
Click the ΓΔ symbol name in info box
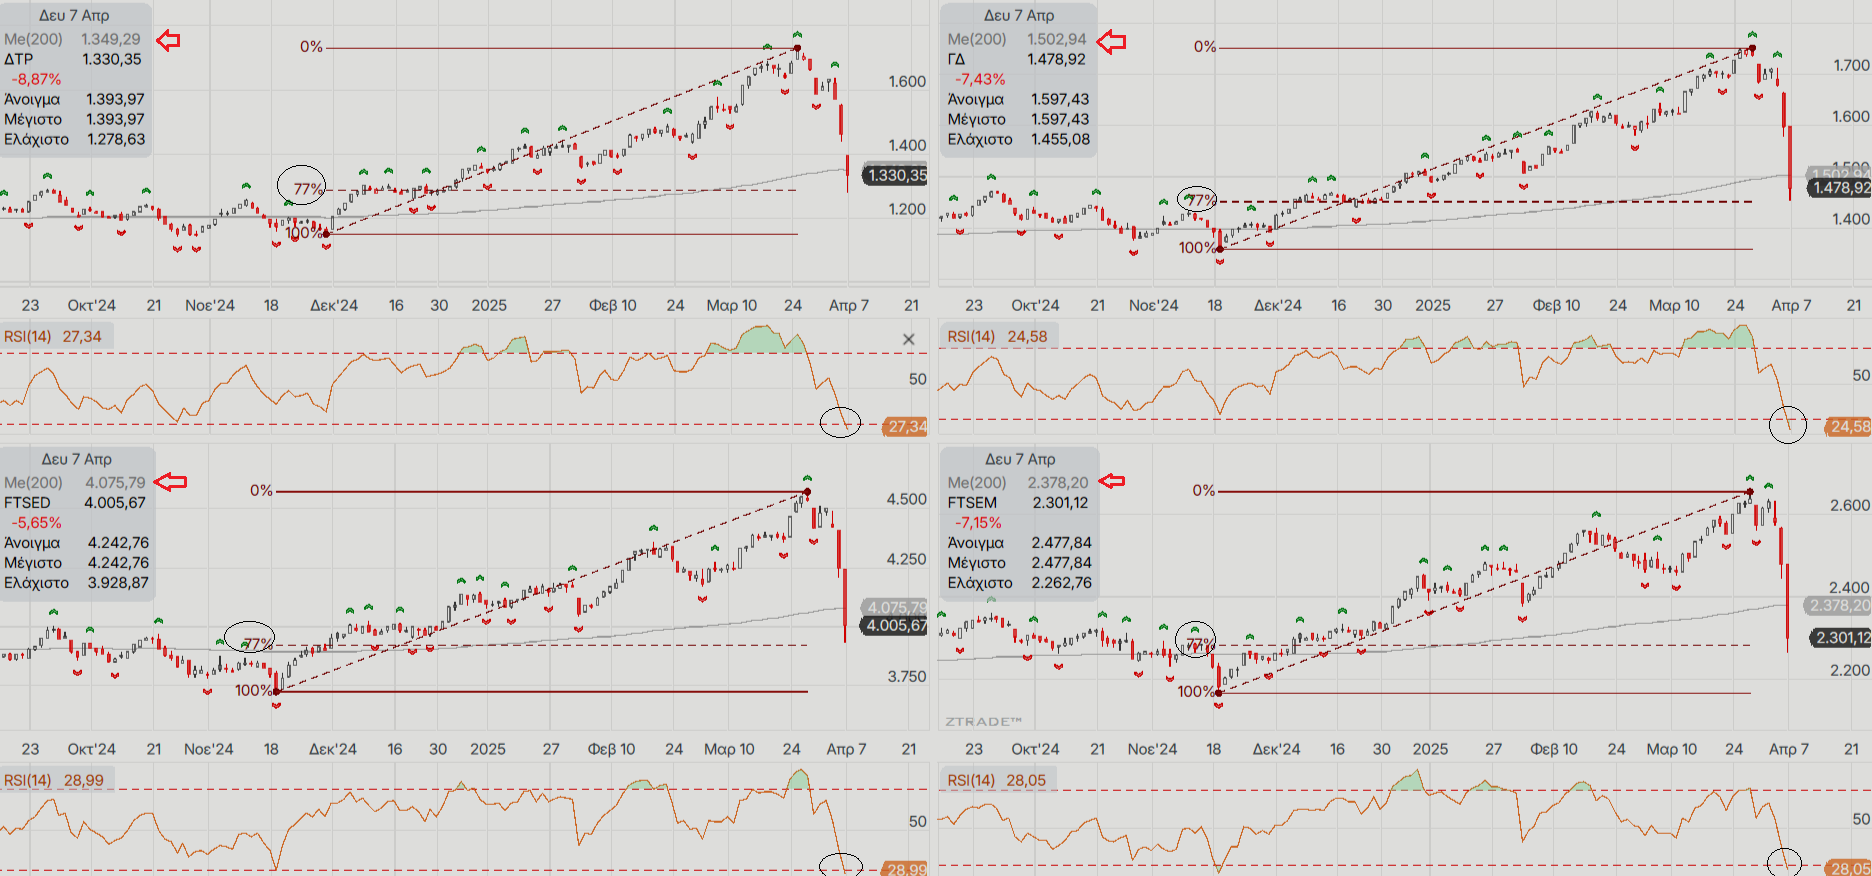pos(956,59)
